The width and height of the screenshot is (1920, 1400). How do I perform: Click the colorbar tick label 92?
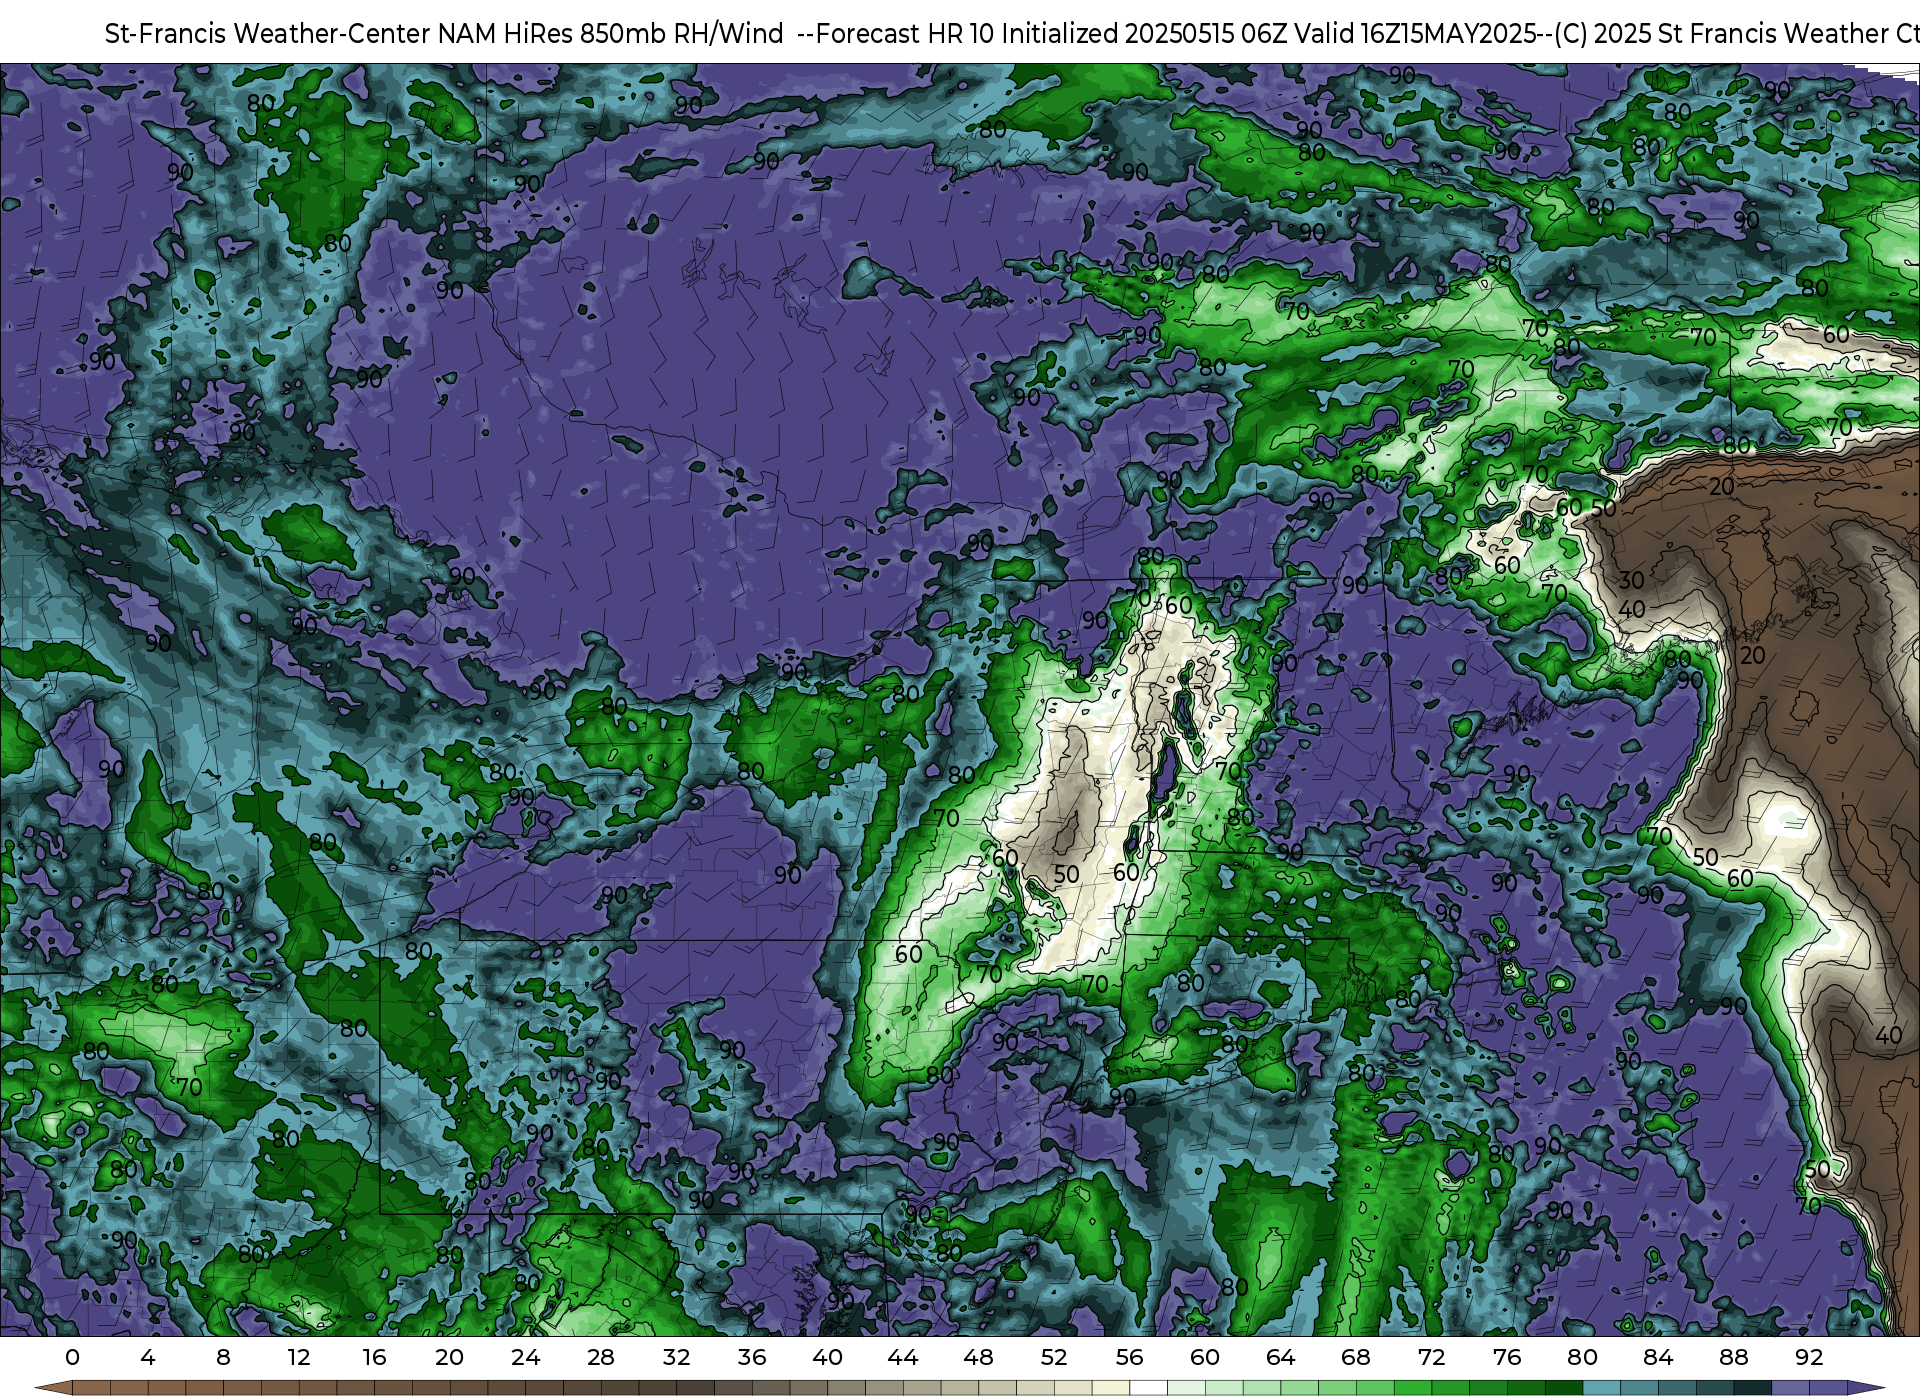coord(1809,1357)
